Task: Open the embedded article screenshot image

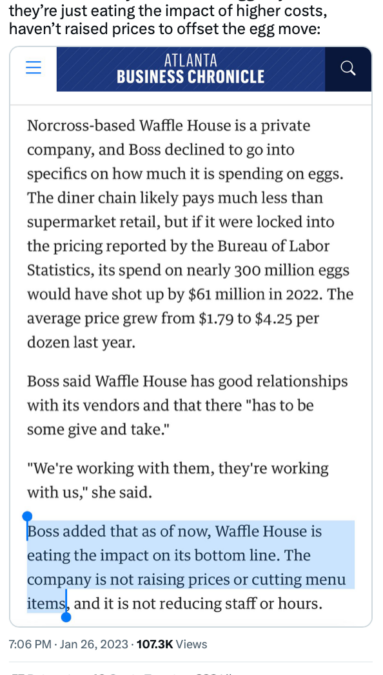Action: pyautogui.click(x=191, y=337)
